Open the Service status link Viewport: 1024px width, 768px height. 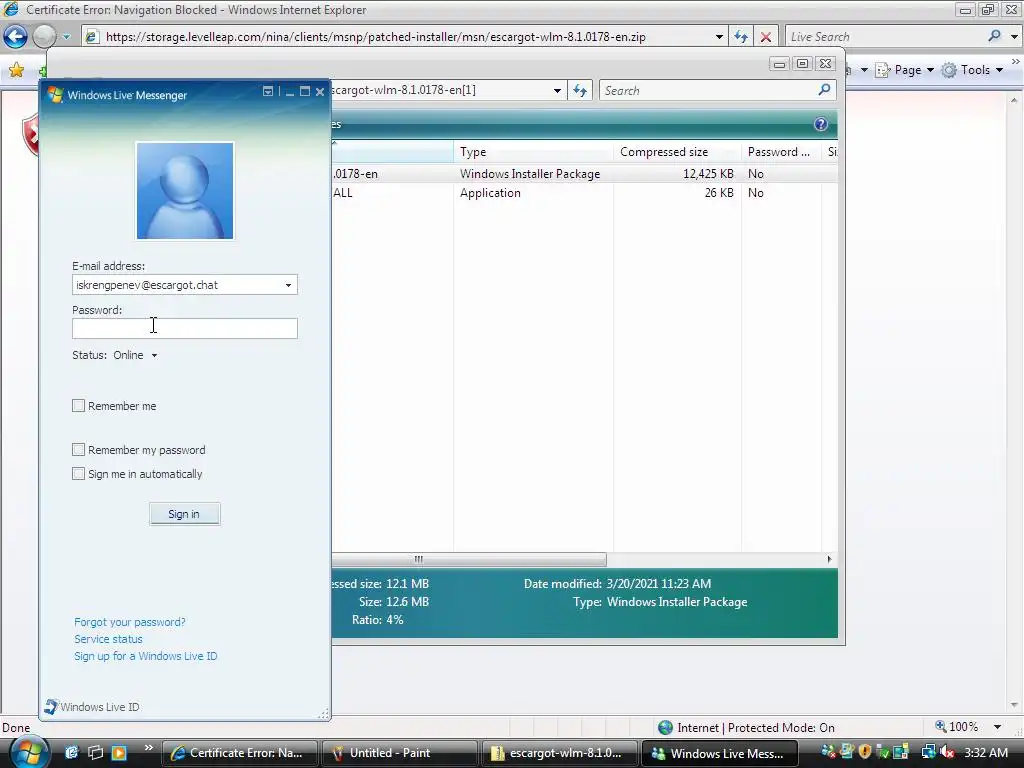108,639
